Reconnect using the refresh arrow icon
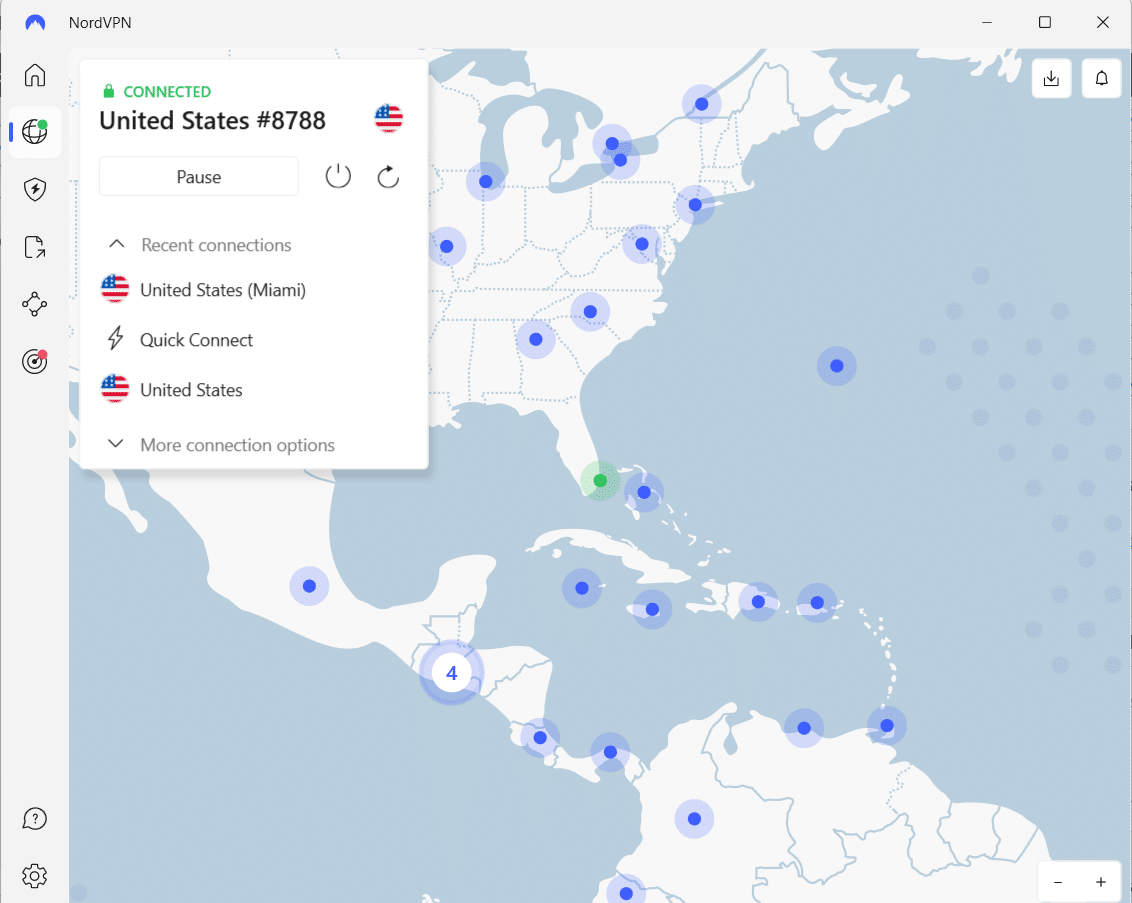1132x903 pixels. tap(388, 176)
